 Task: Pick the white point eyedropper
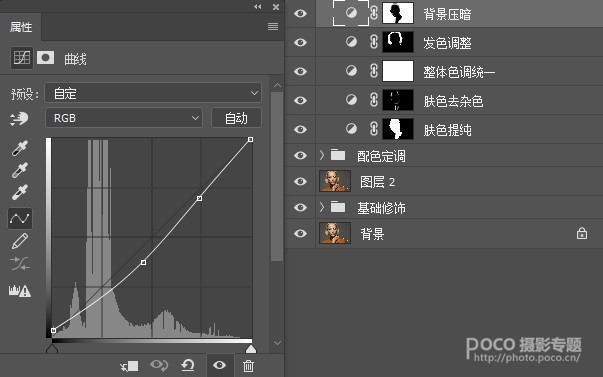(20, 192)
